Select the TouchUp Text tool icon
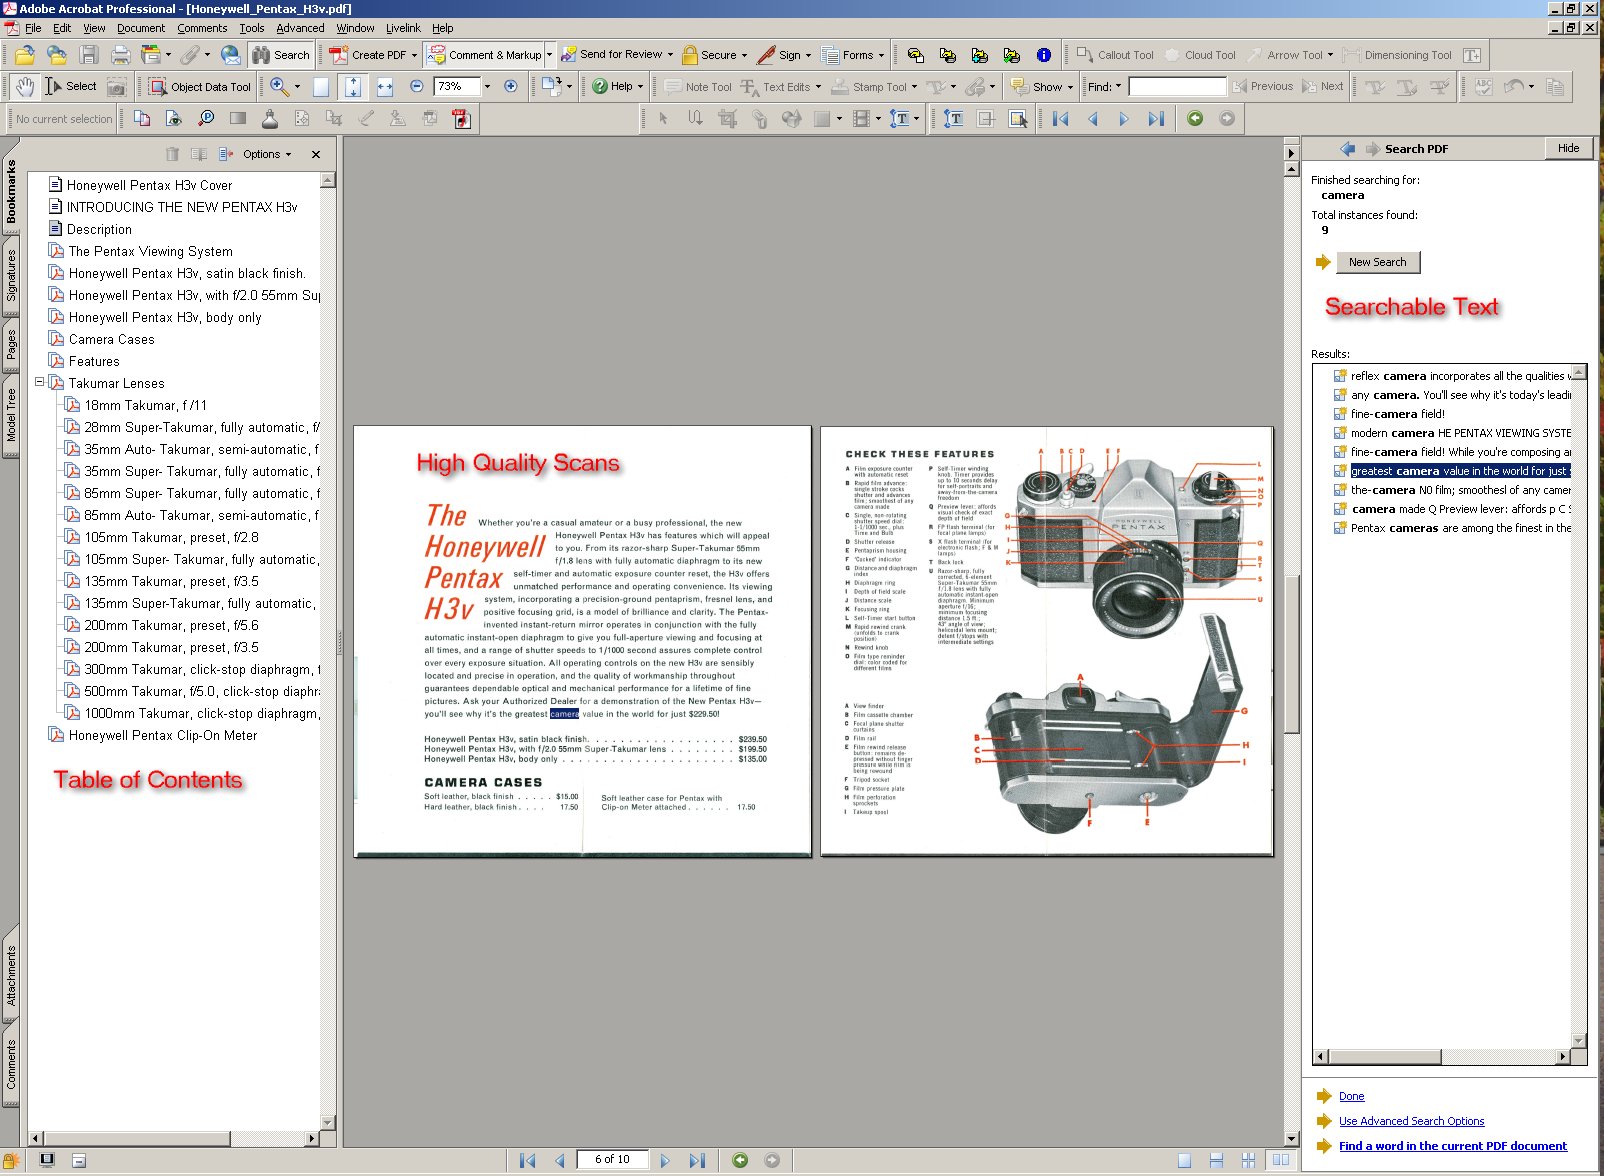The width and height of the screenshot is (1604, 1176). pyautogui.click(x=954, y=119)
